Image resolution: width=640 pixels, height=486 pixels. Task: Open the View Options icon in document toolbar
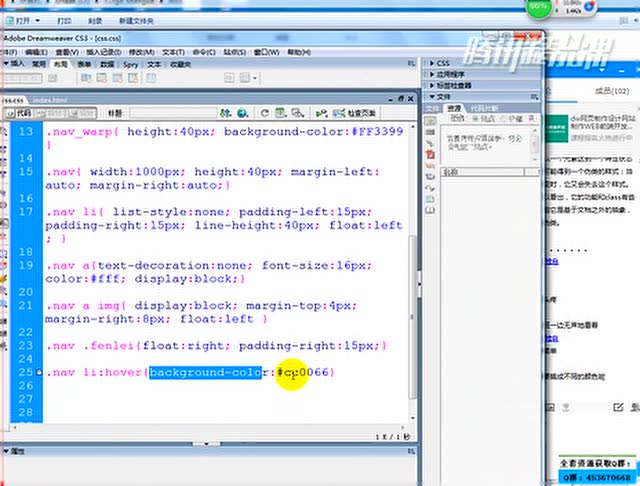(x=281, y=113)
